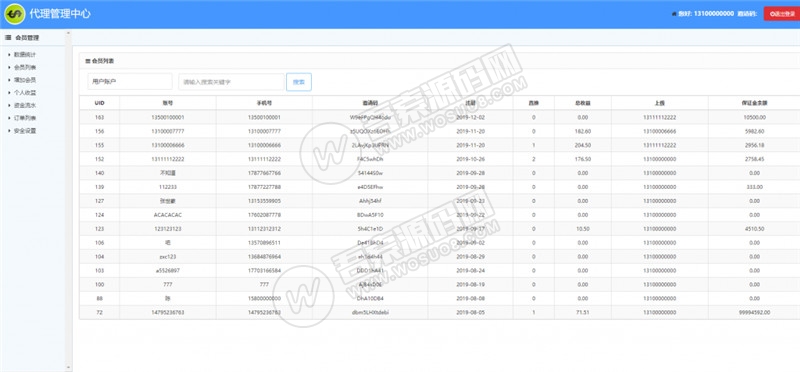Click account zxc123 in row UID 104
Screen dimensions: 800x372
point(167,257)
